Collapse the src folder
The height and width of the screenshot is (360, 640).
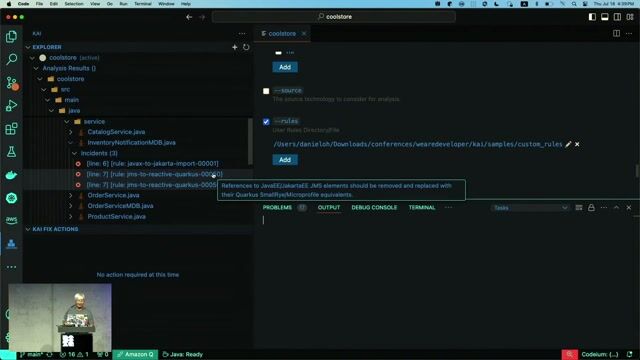pyautogui.click(x=44, y=89)
